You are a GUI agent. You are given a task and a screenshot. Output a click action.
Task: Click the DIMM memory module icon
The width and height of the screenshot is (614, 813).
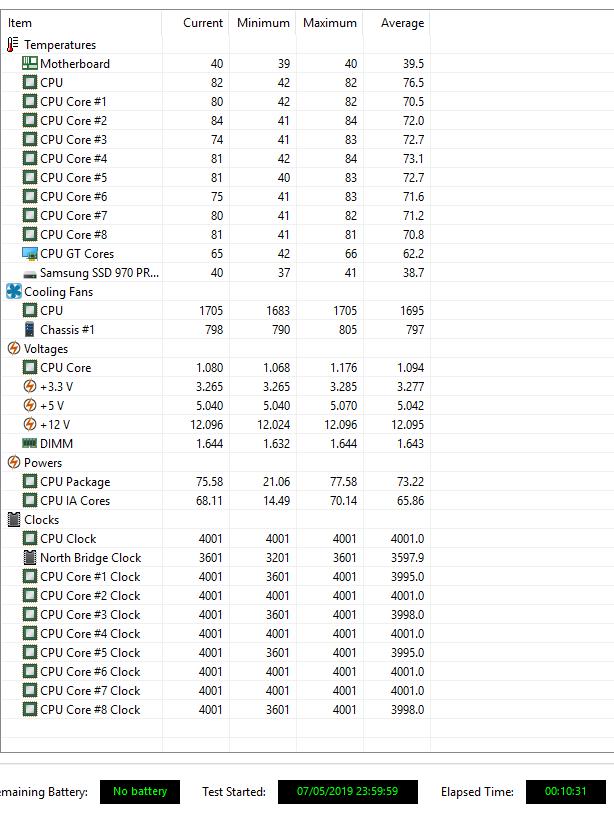click(30, 443)
